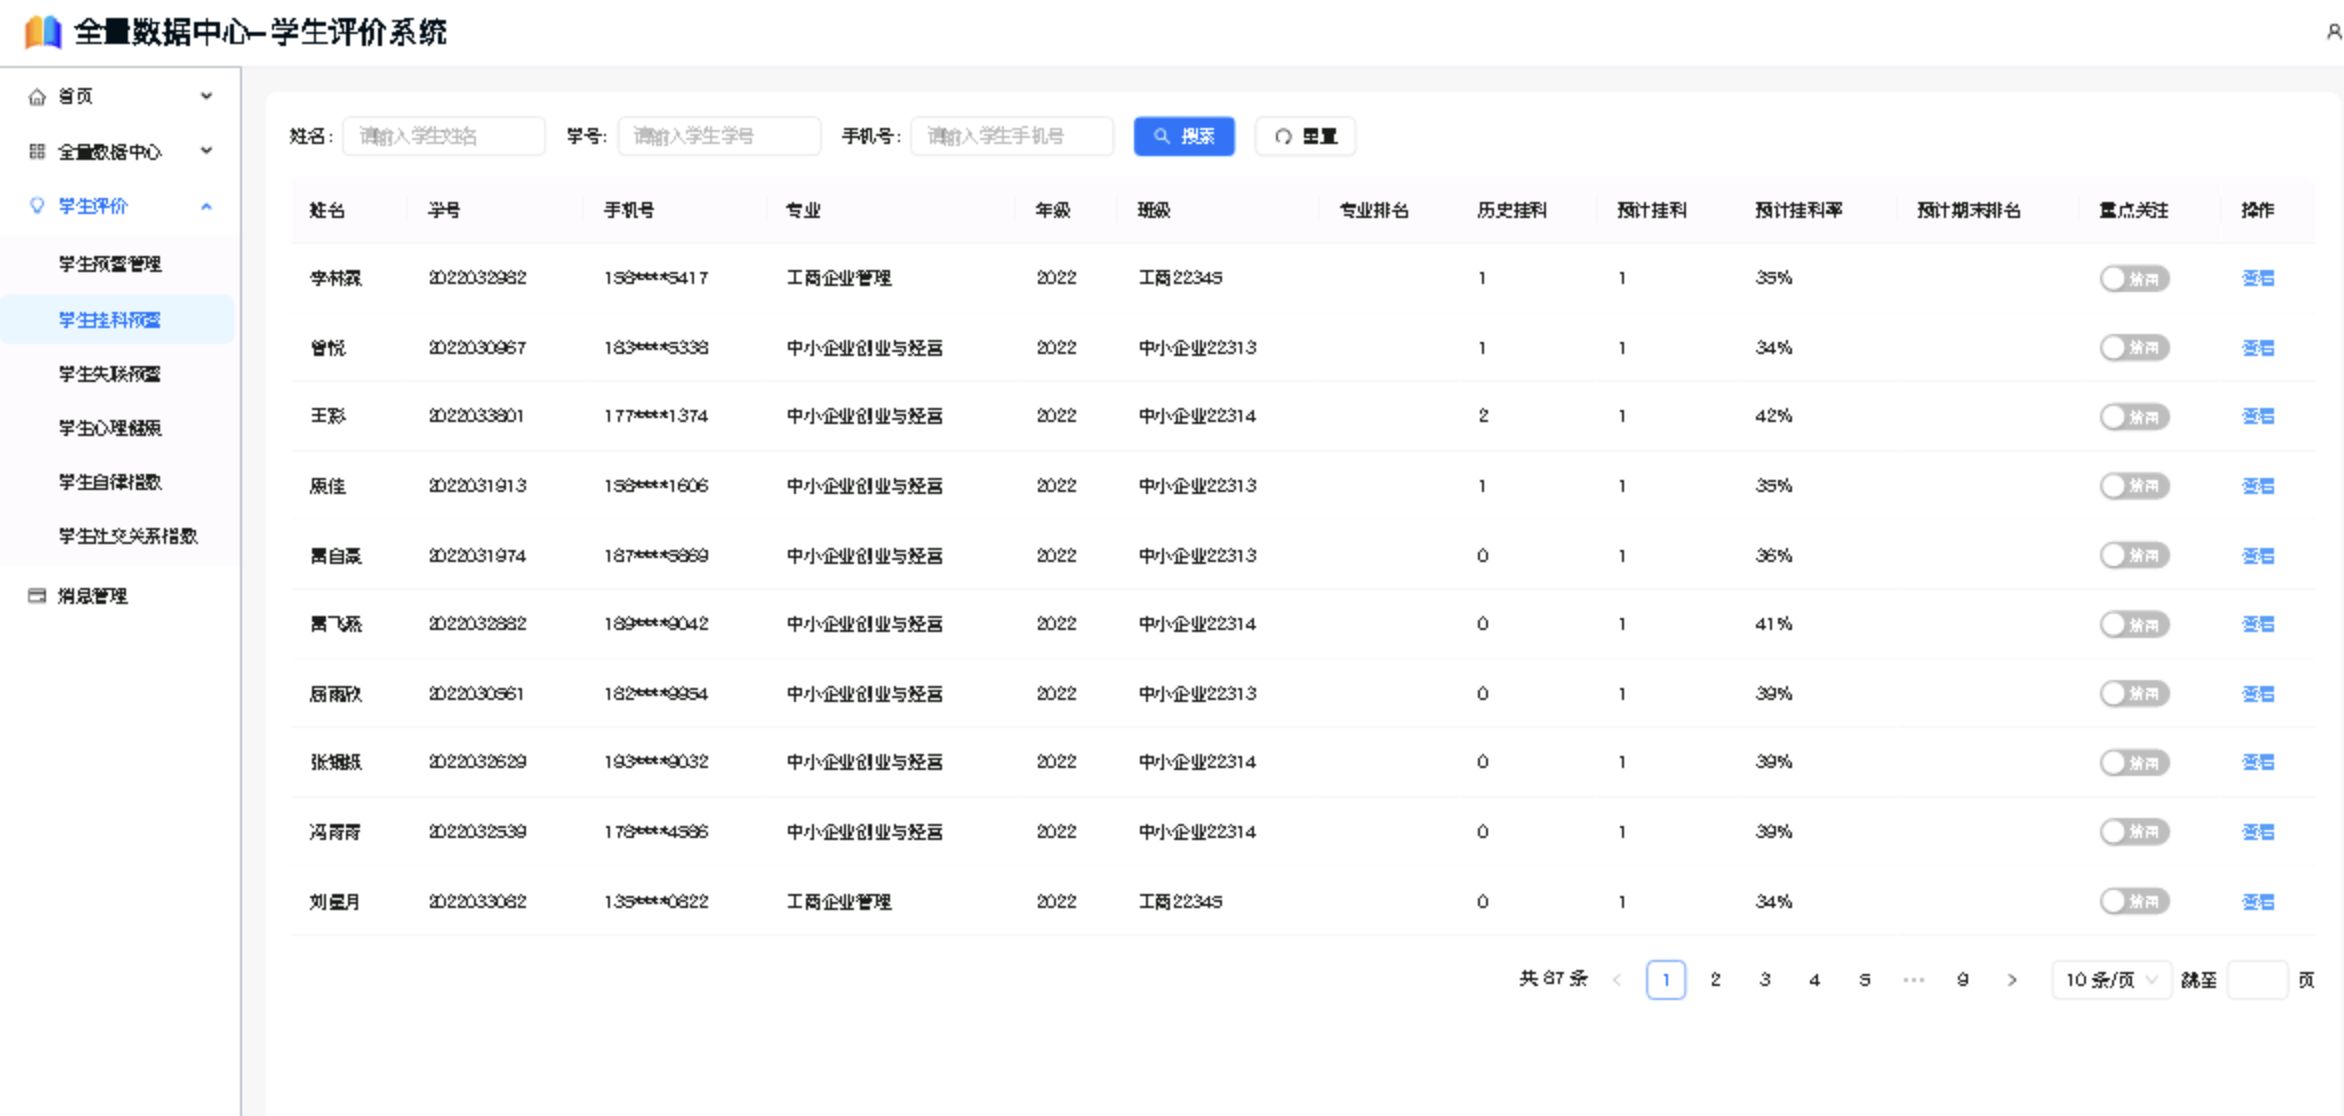Select current page 1 in pagination
Viewport: 2344px width, 1116px height.
coord(1666,980)
